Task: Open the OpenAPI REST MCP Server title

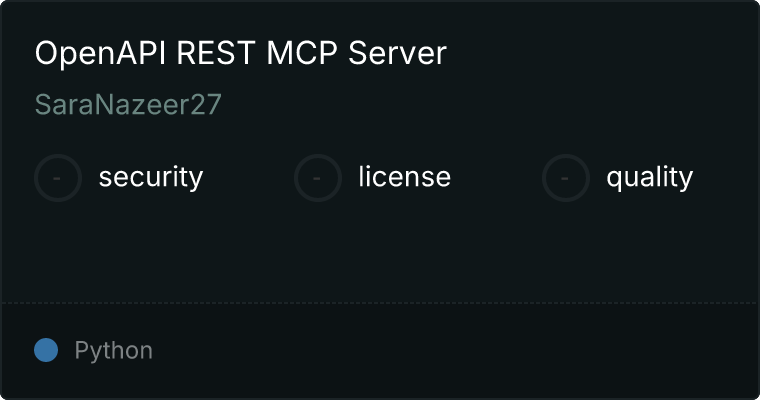Action: [x=241, y=53]
